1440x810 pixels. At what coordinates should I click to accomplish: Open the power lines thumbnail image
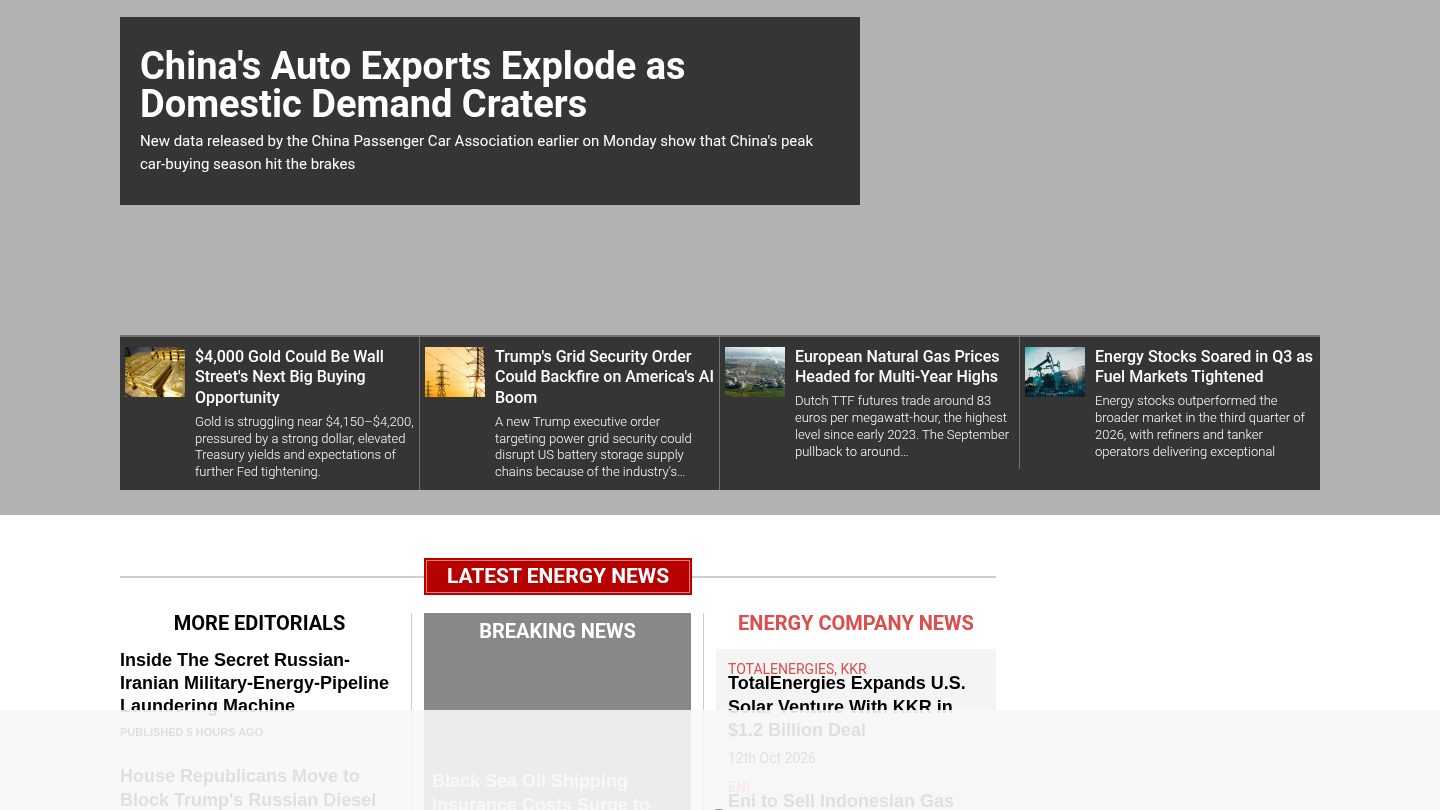pos(455,372)
